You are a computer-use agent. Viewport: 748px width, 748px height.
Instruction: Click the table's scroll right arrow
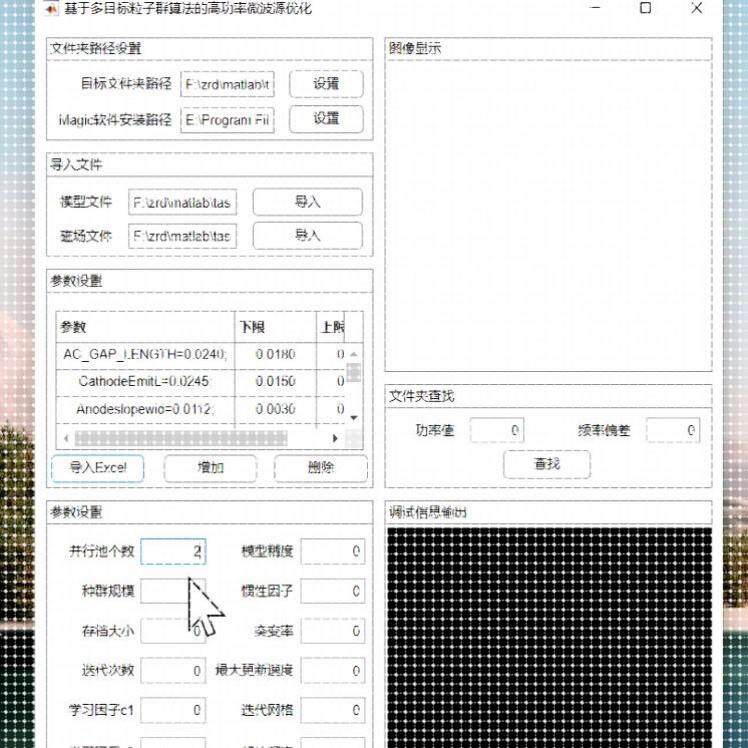pyautogui.click(x=335, y=438)
